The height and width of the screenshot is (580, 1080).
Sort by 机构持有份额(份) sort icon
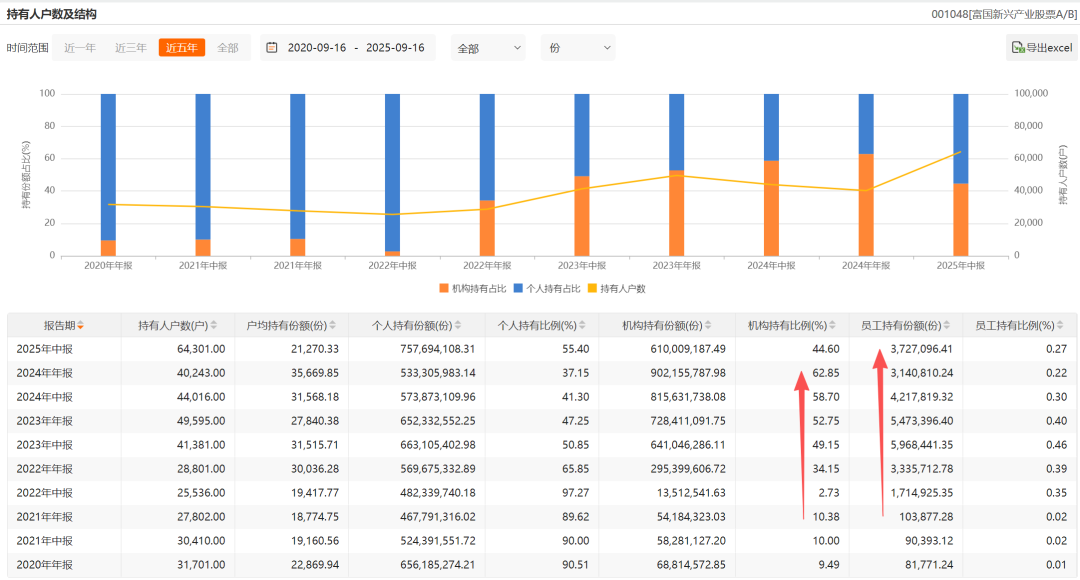706,326
